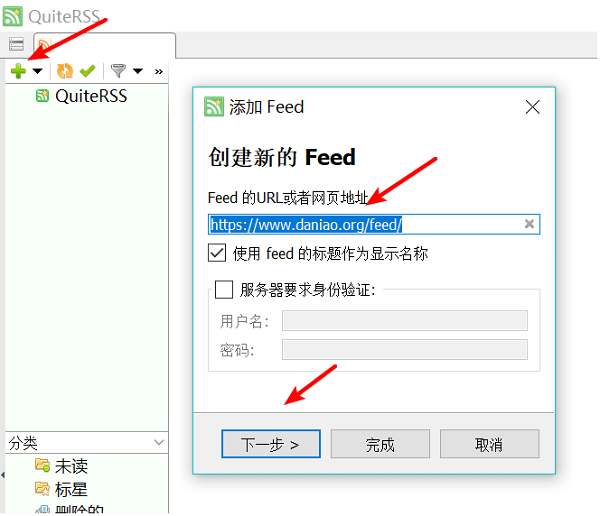Toggle use feed title as display name
The width and height of the screenshot is (600, 516).
(x=217, y=253)
